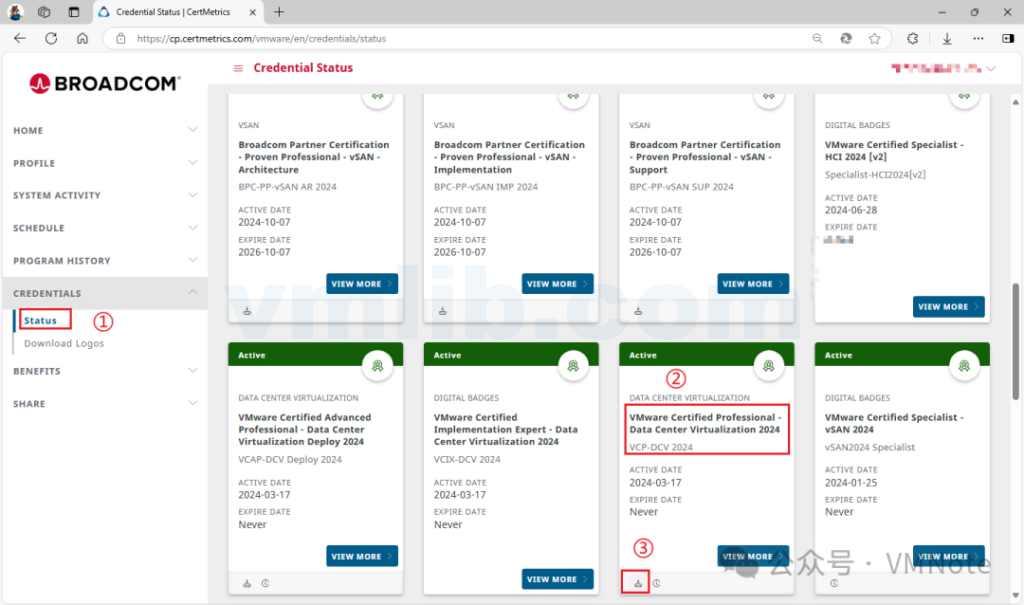Viewport: 1024px width, 605px height.
Task: Click the history clock icon on VCAP-DCV card
Action: (x=265, y=583)
